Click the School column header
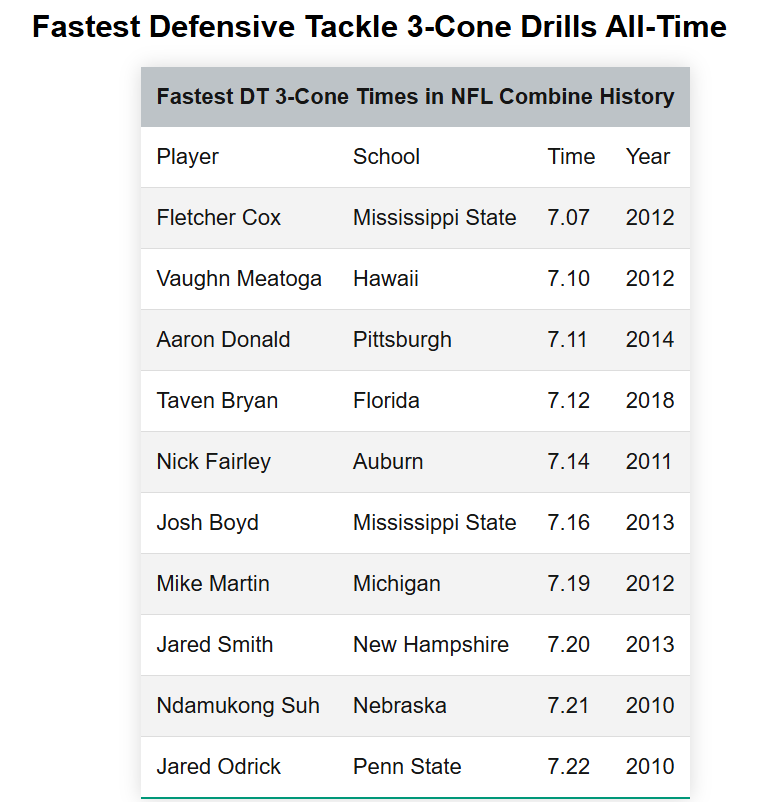779x802 pixels. pos(386,157)
